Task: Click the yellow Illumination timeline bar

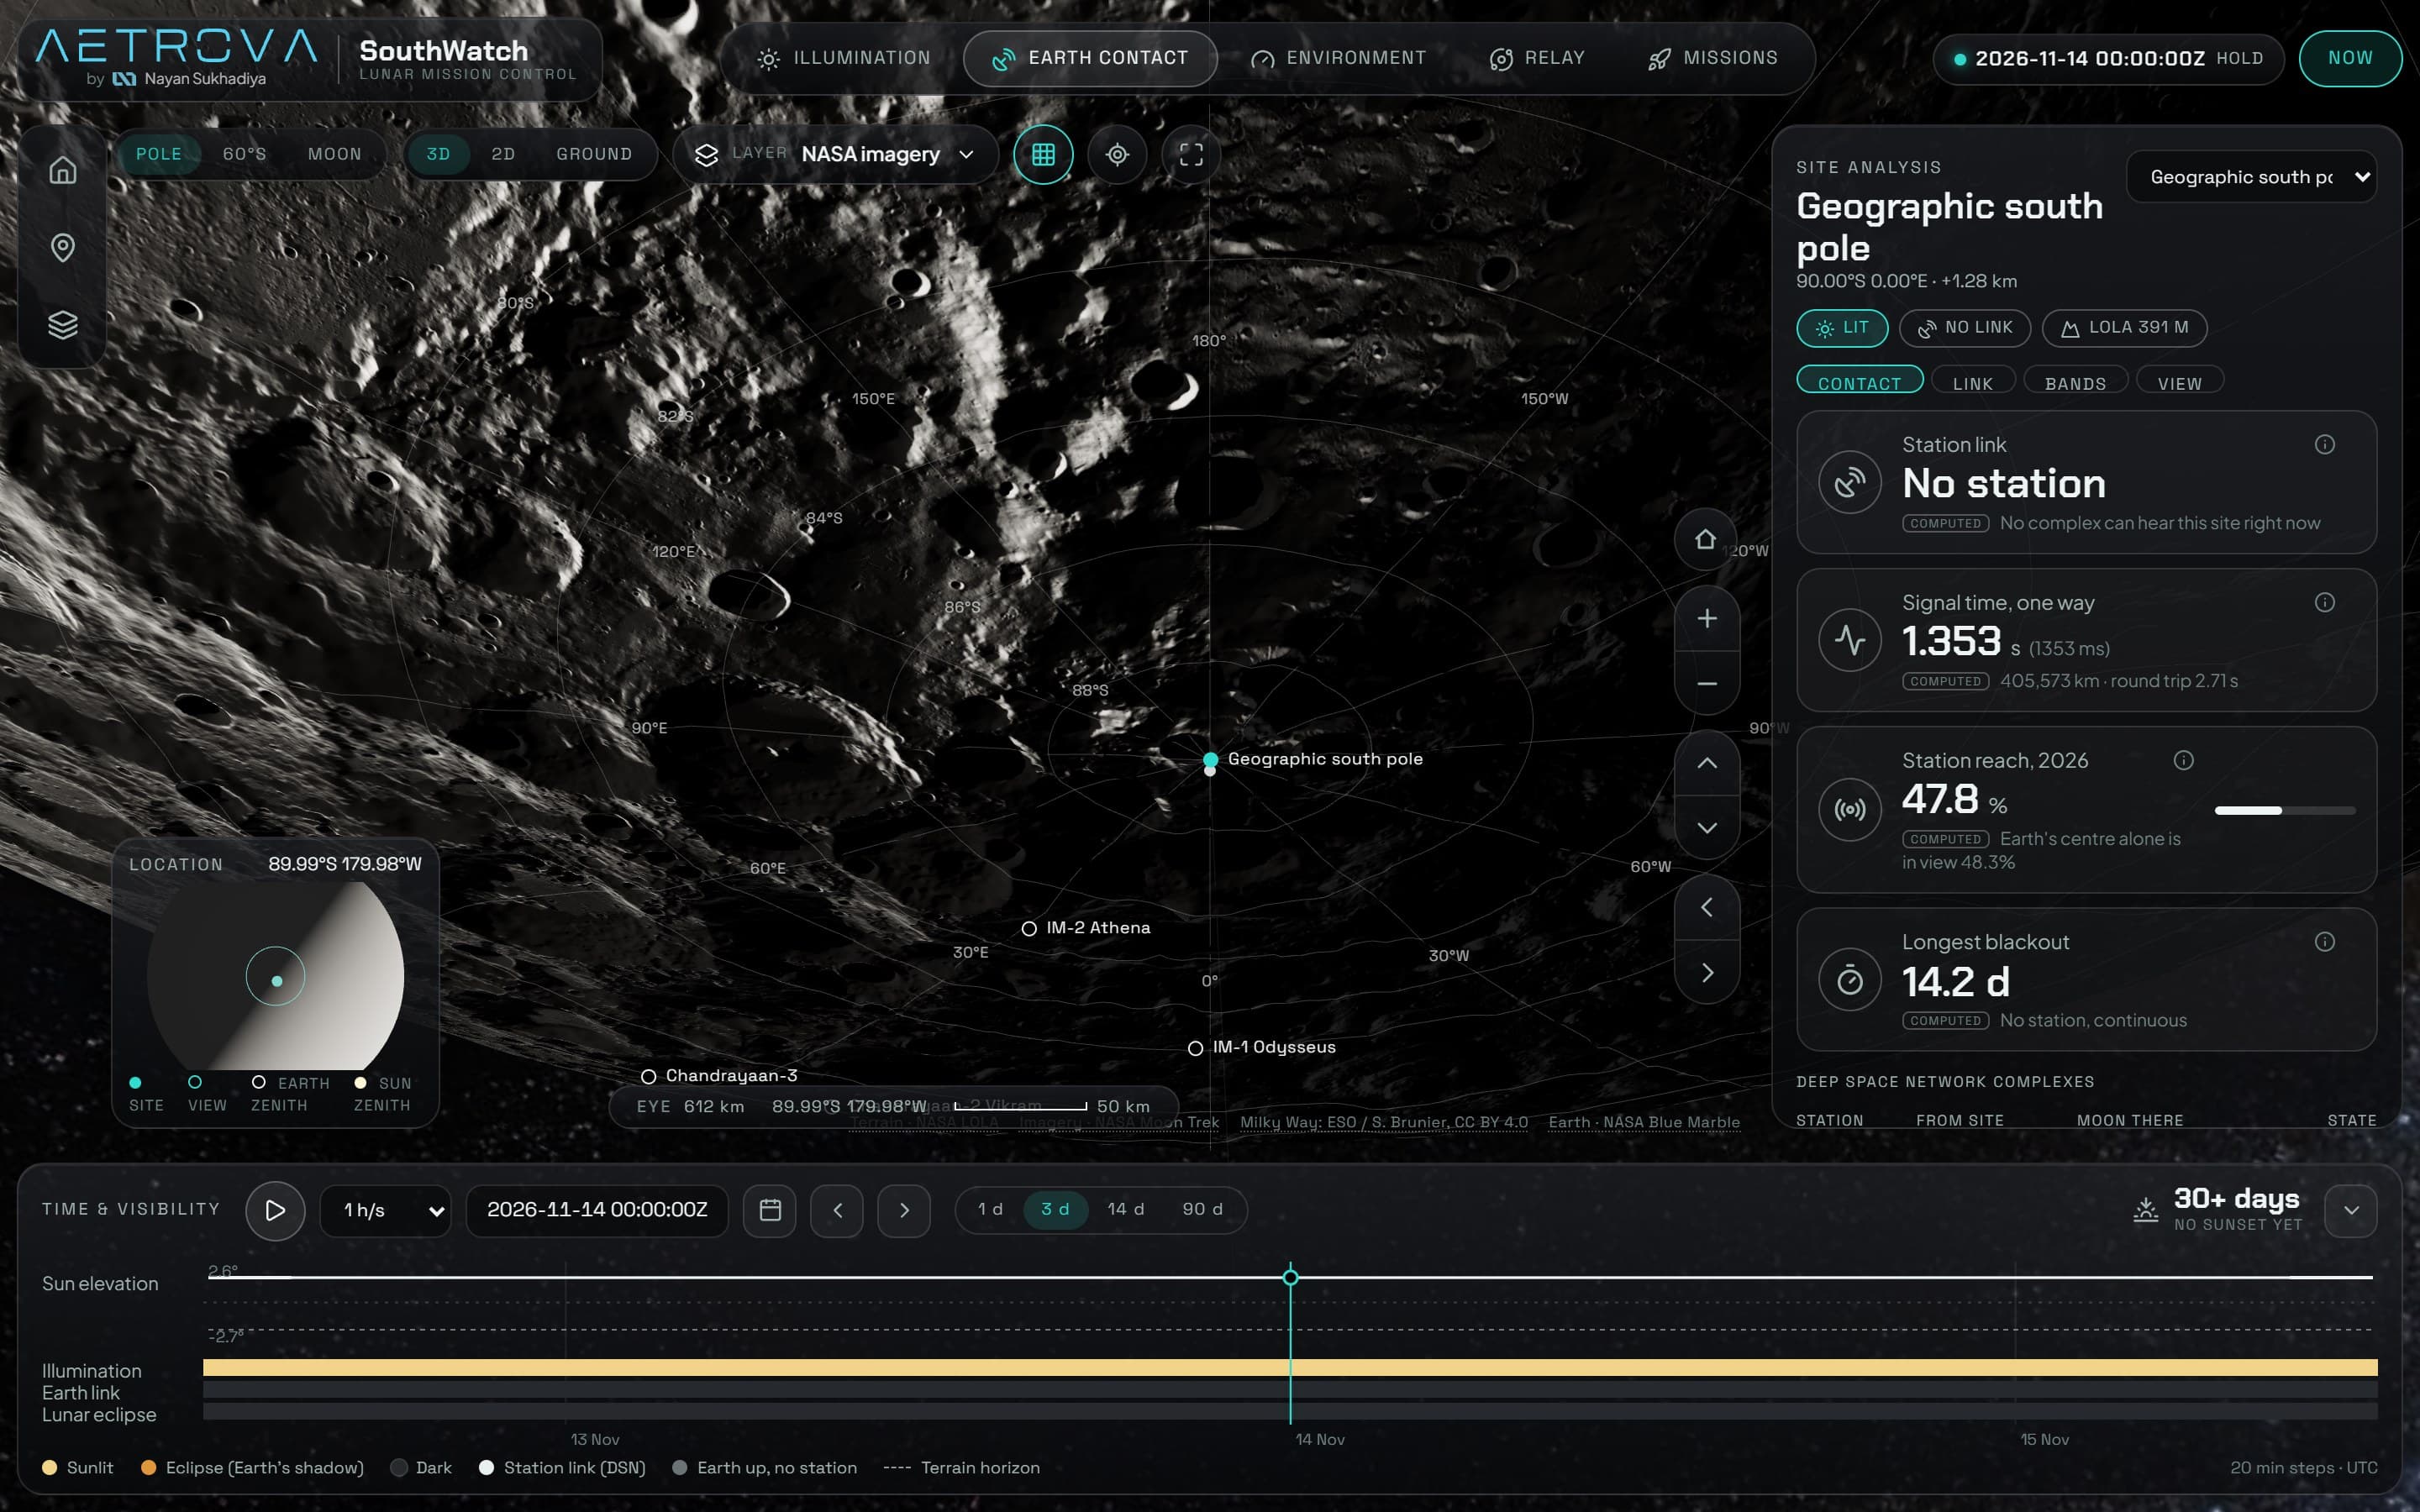Action: pos(1290,1367)
